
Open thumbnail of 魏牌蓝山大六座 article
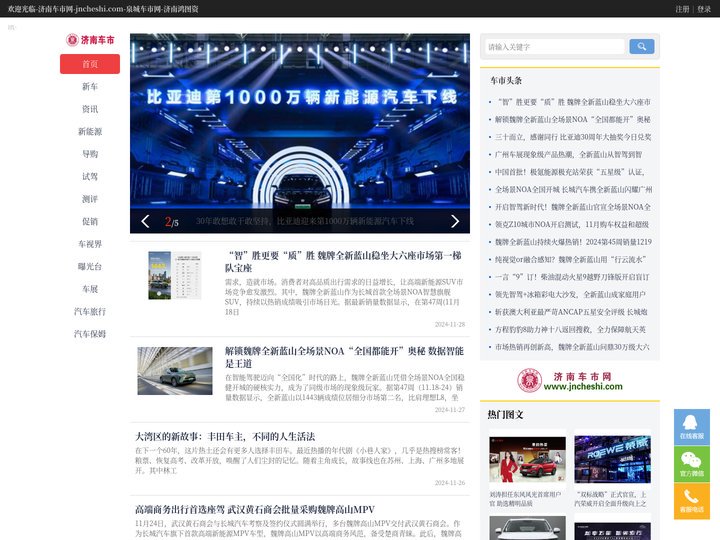174,276
